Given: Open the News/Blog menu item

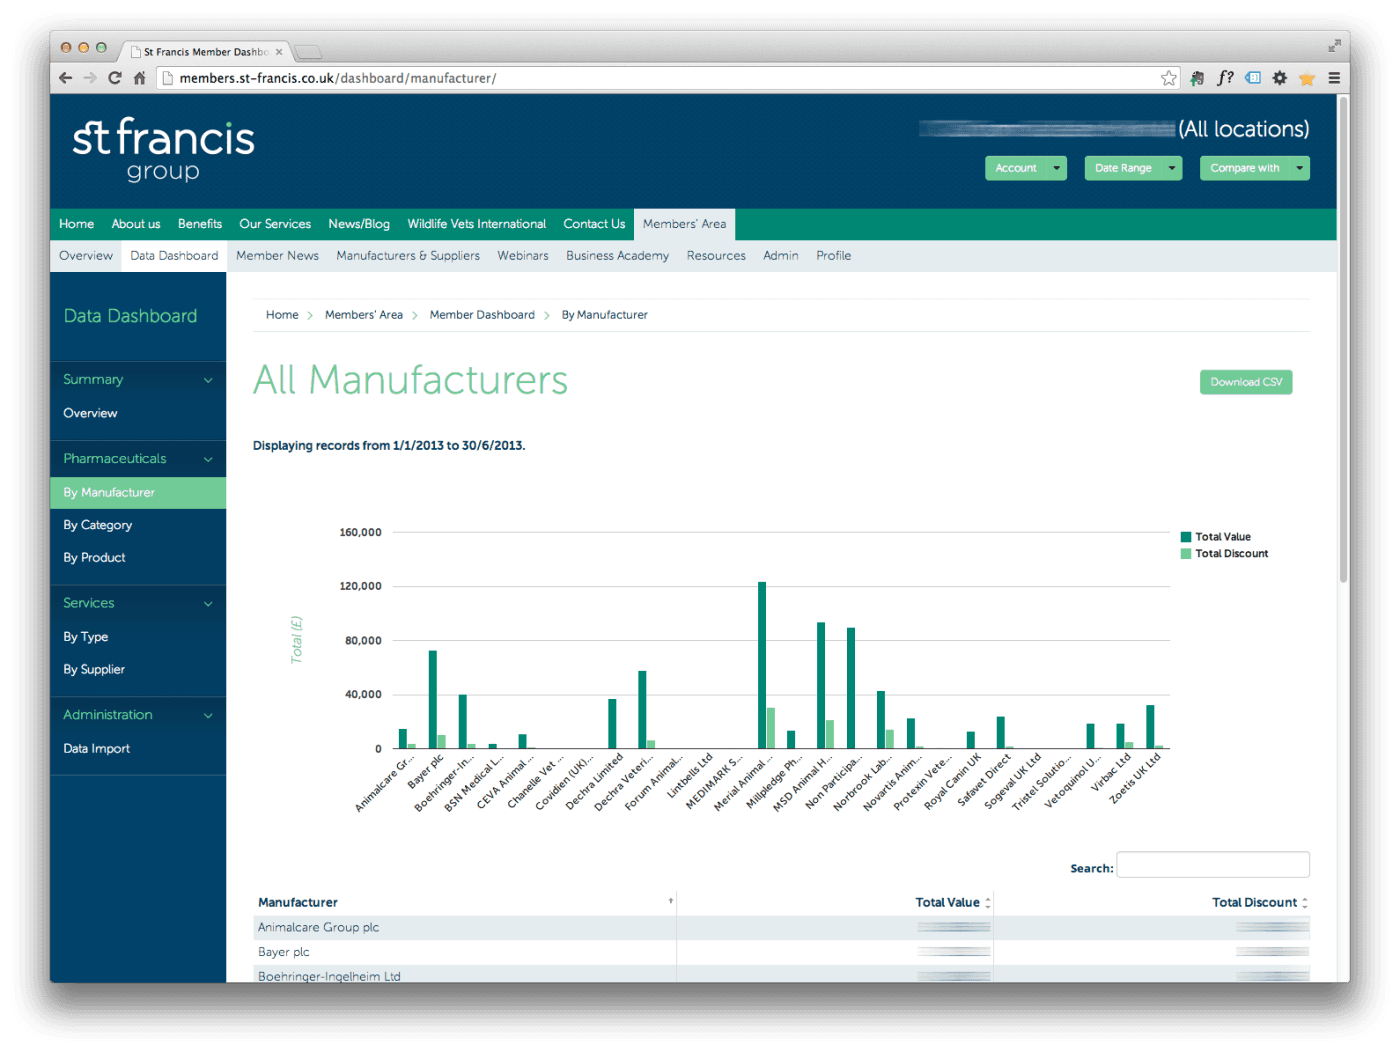Looking at the screenshot, I should 359,224.
